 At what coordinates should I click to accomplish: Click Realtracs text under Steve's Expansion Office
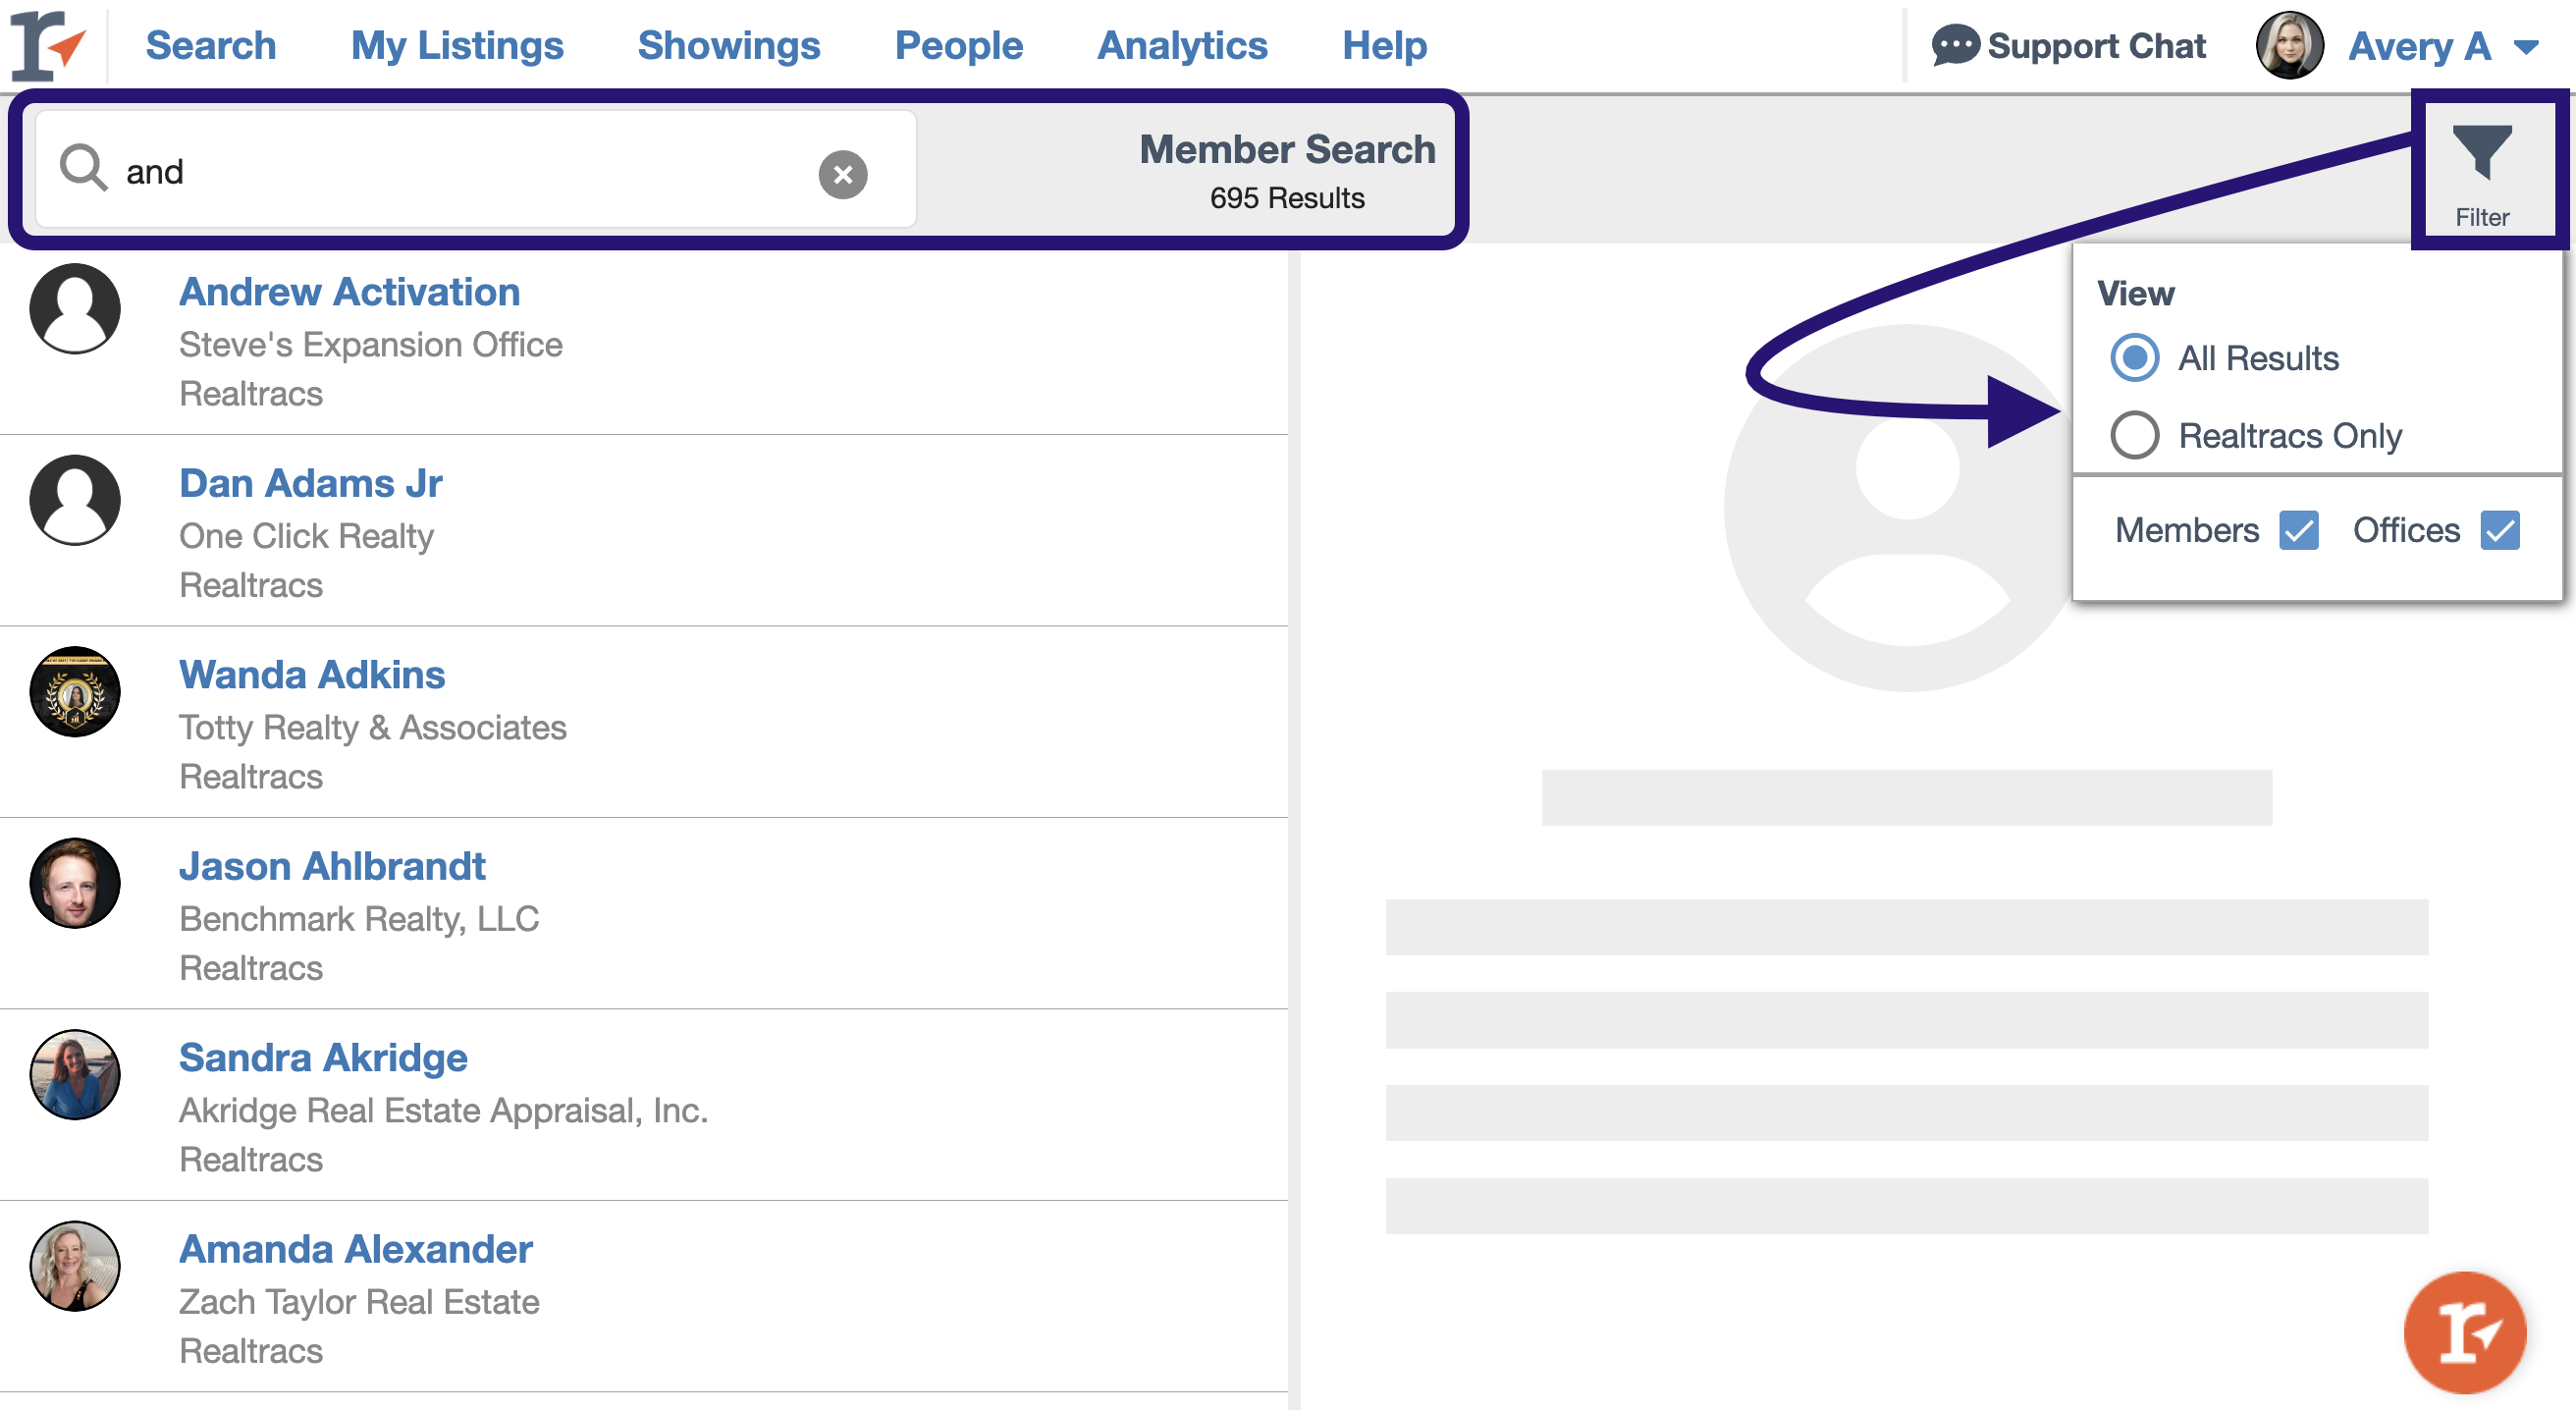point(251,394)
